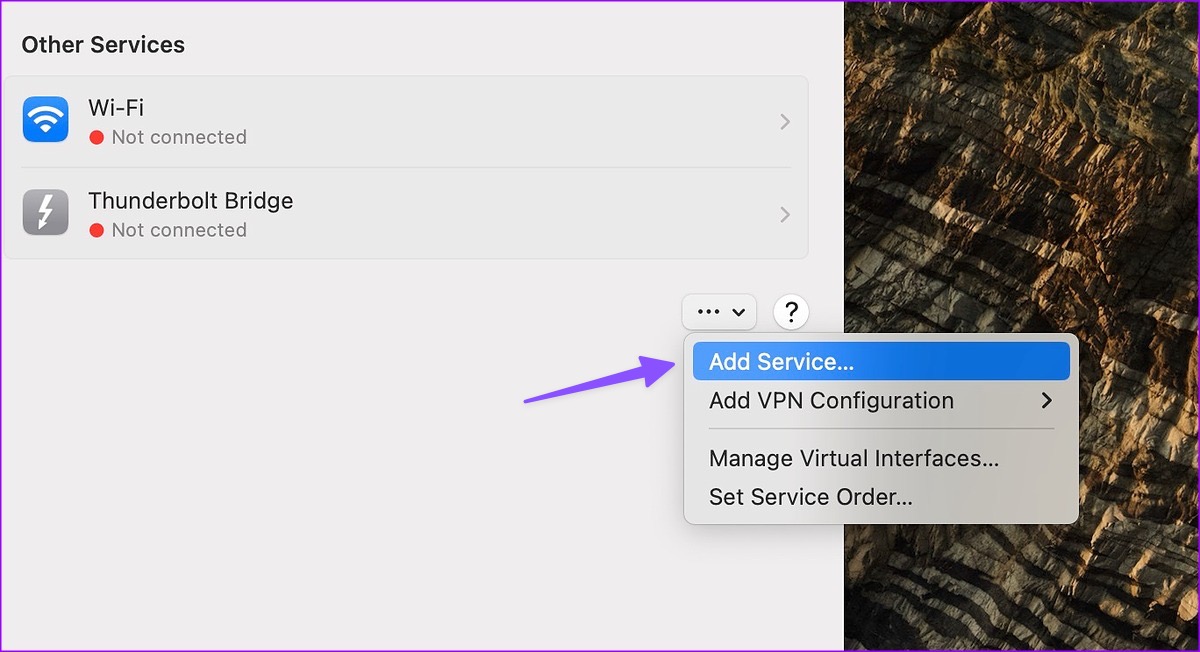Choose Add Service... from the menu
This screenshot has height=652, width=1200.
pyautogui.click(x=881, y=362)
